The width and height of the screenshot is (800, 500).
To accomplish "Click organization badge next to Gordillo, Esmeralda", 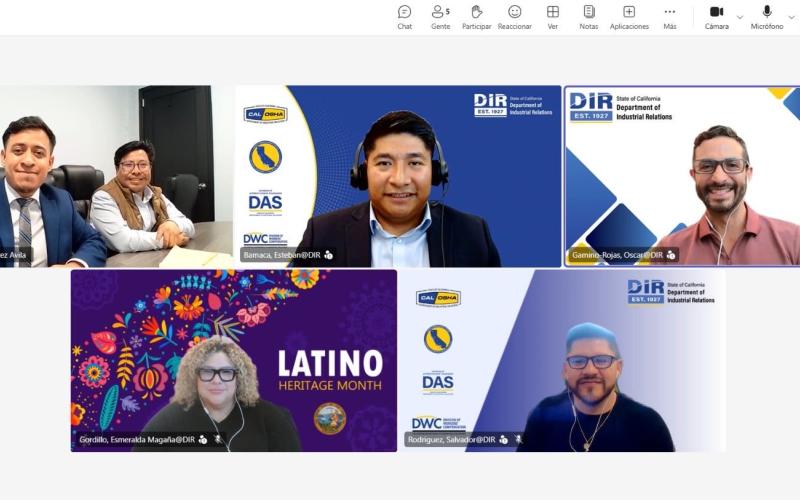I will coord(203,439).
